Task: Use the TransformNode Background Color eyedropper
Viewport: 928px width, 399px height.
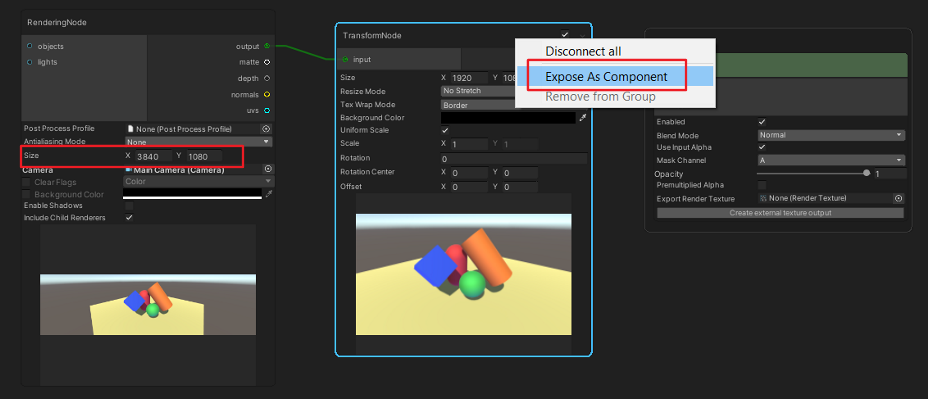Action: (x=583, y=118)
